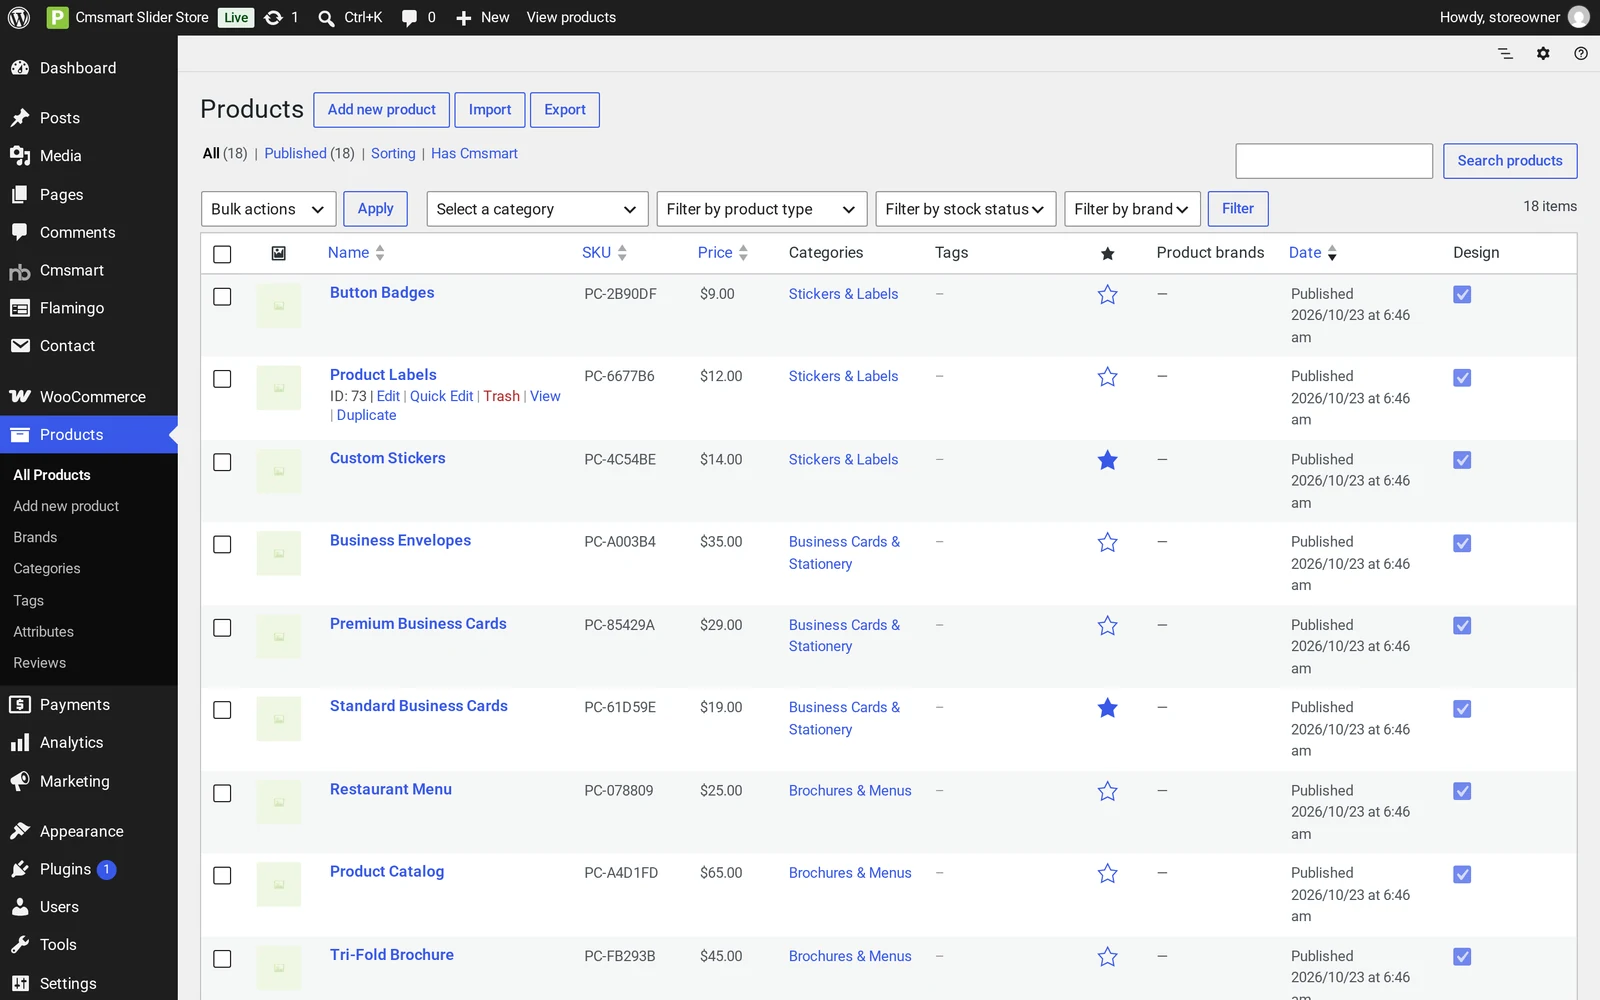Image resolution: width=1600 pixels, height=1000 pixels.
Task: Click the Add new product button
Action: [381, 110]
